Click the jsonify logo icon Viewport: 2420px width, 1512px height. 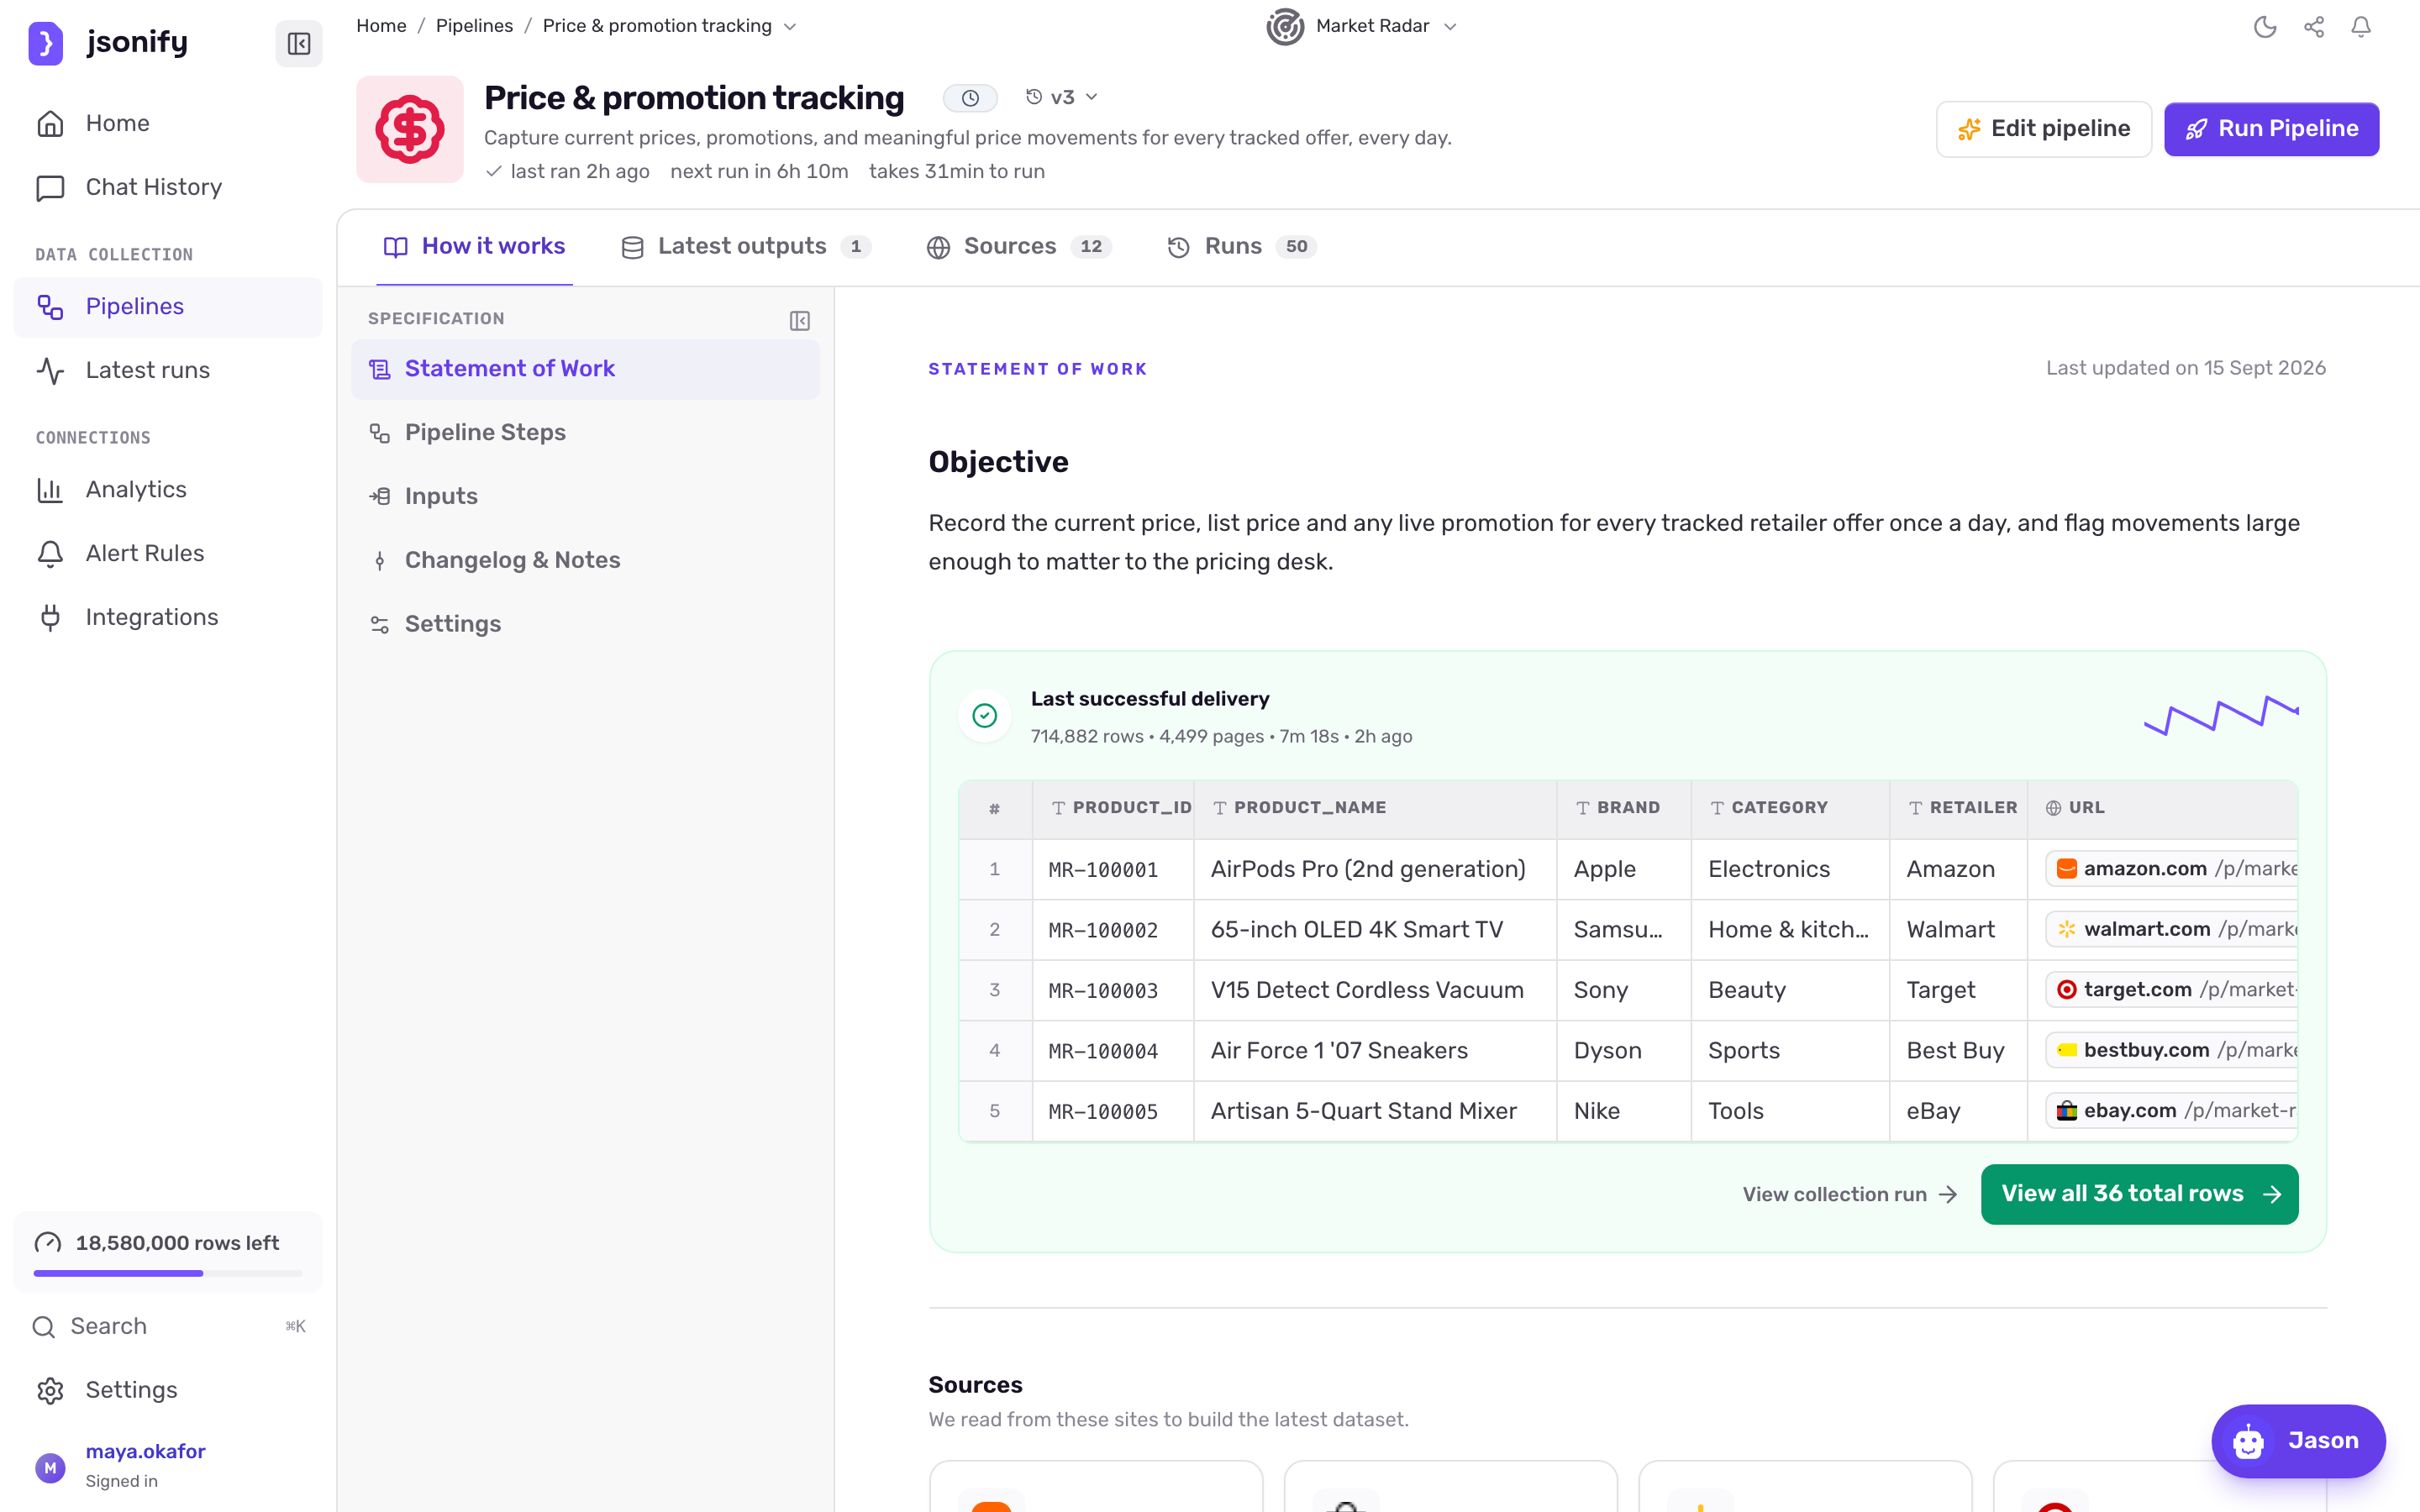[x=45, y=43]
